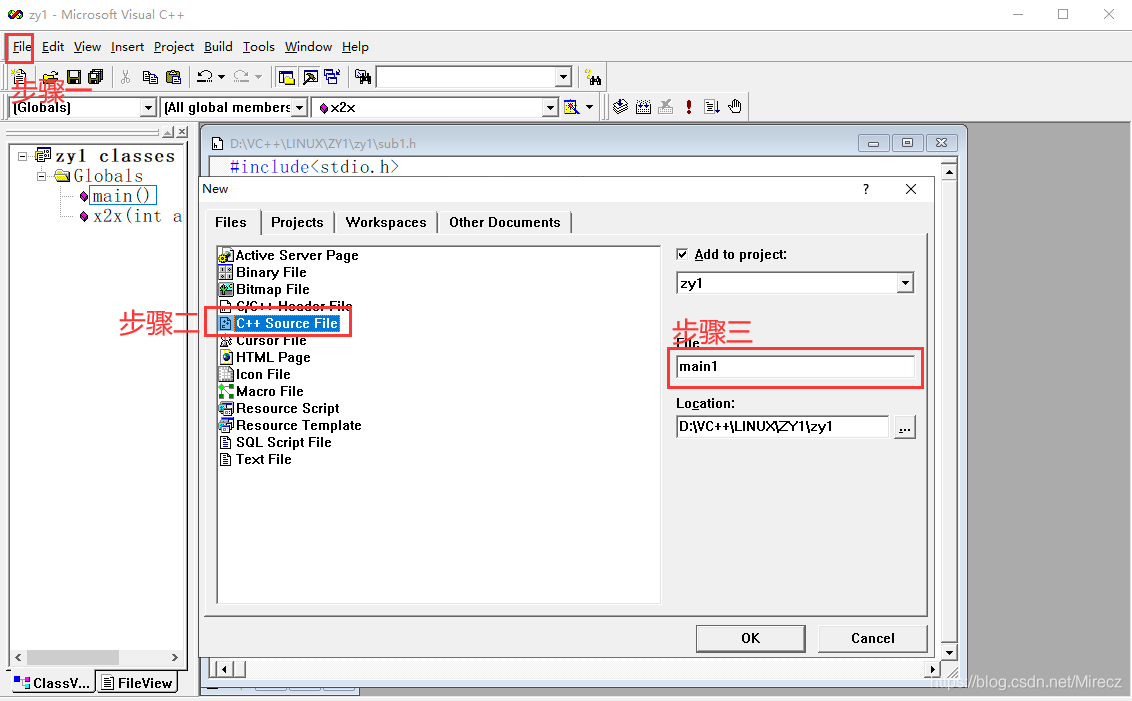Click the Find in Files icon

click(x=363, y=77)
